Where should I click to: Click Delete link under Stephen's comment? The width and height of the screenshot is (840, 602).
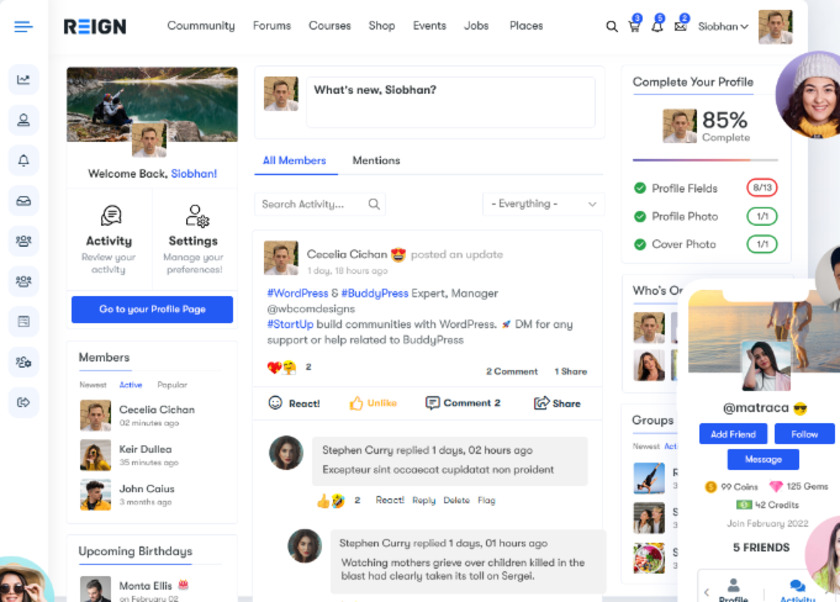click(456, 500)
